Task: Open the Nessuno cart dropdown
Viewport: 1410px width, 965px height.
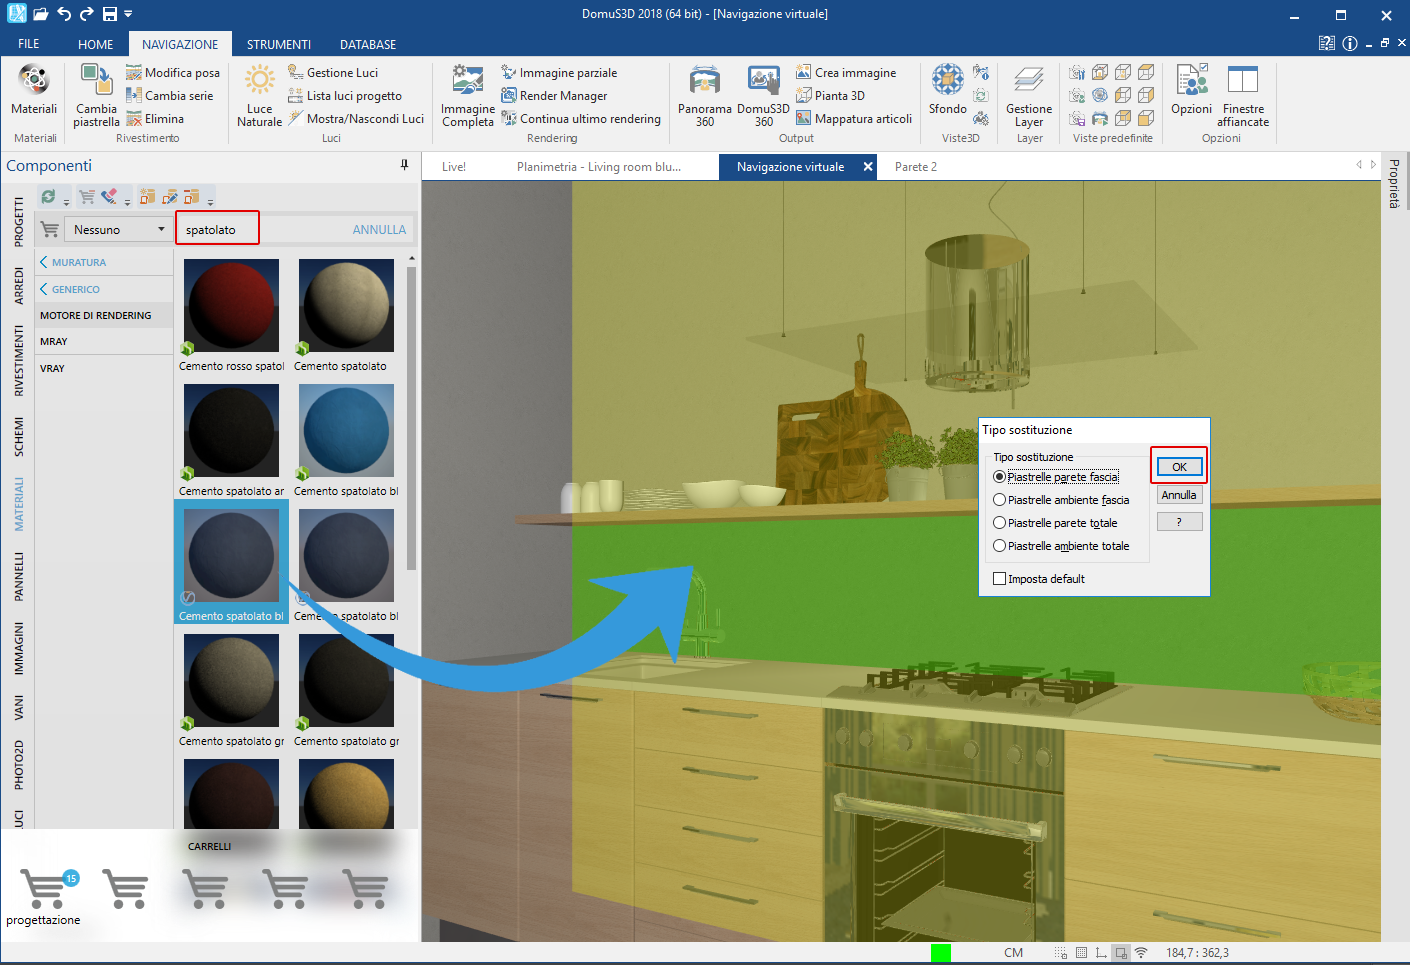Action: point(118,230)
